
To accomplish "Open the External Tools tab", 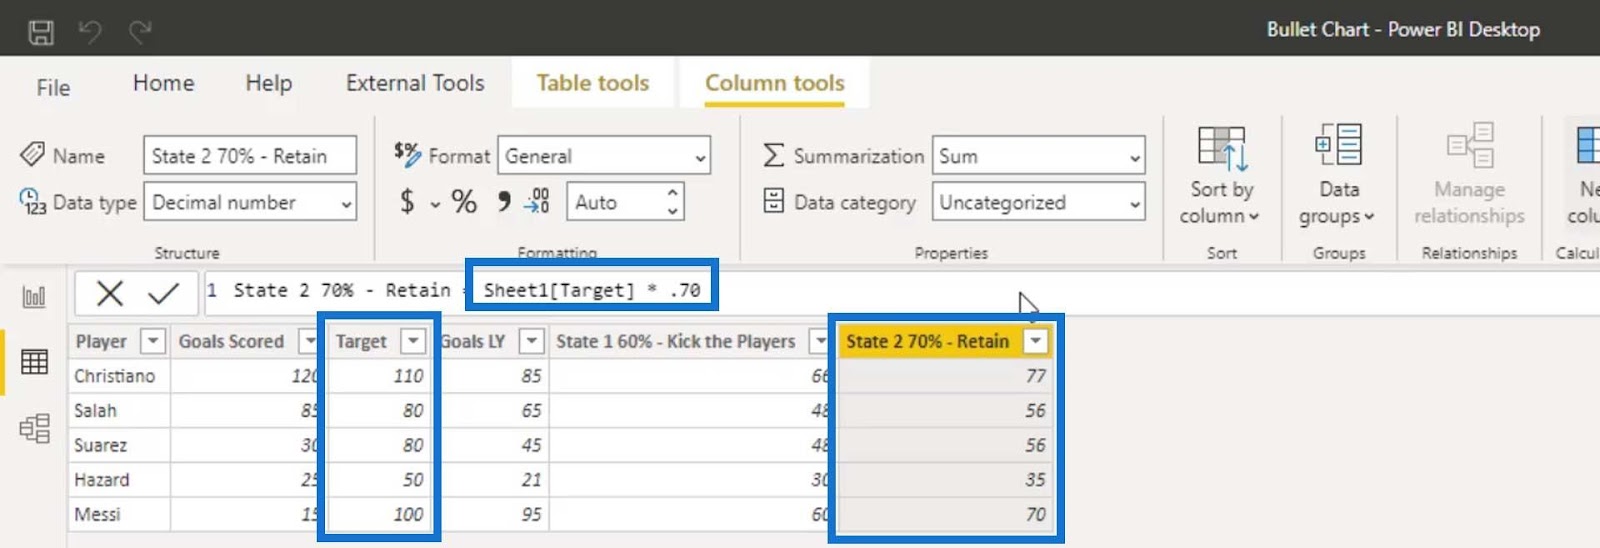I will click(x=415, y=83).
